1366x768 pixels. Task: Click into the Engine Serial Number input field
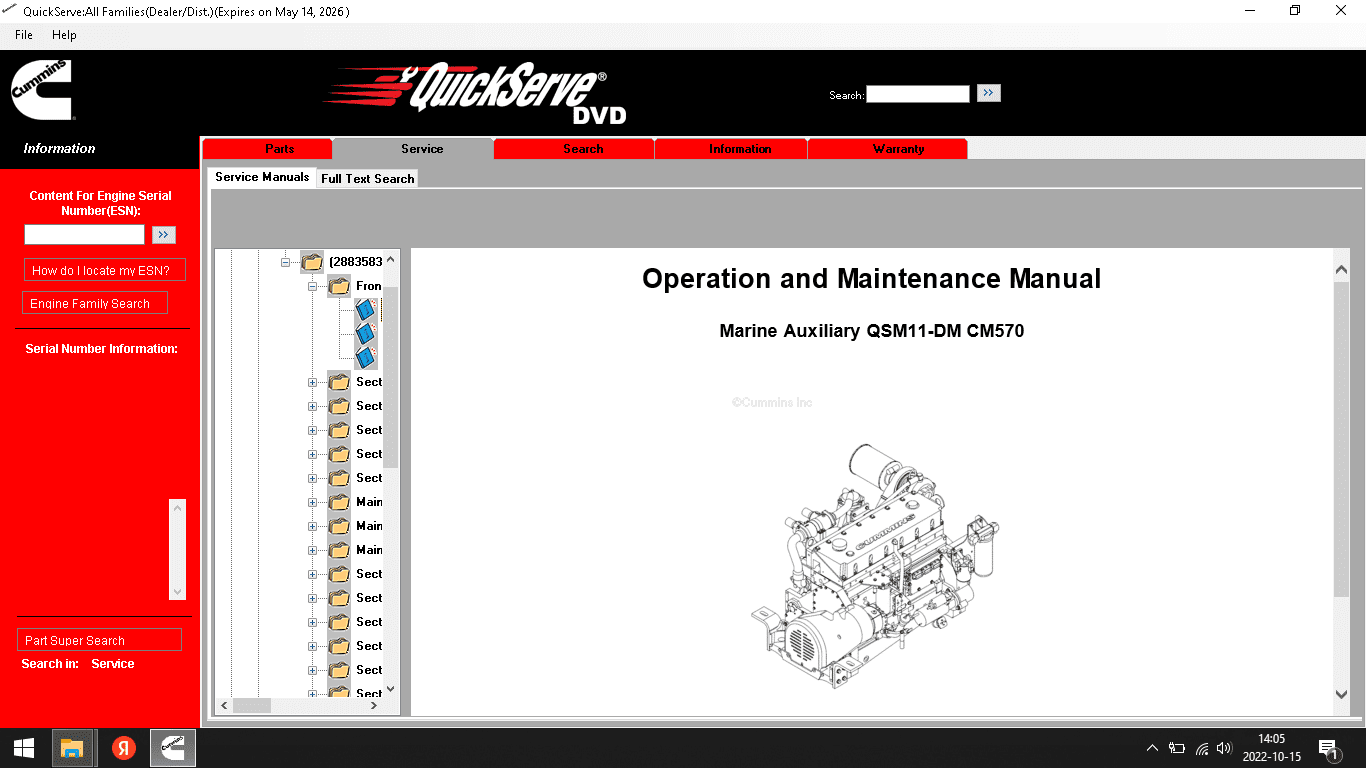click(85, 234)
